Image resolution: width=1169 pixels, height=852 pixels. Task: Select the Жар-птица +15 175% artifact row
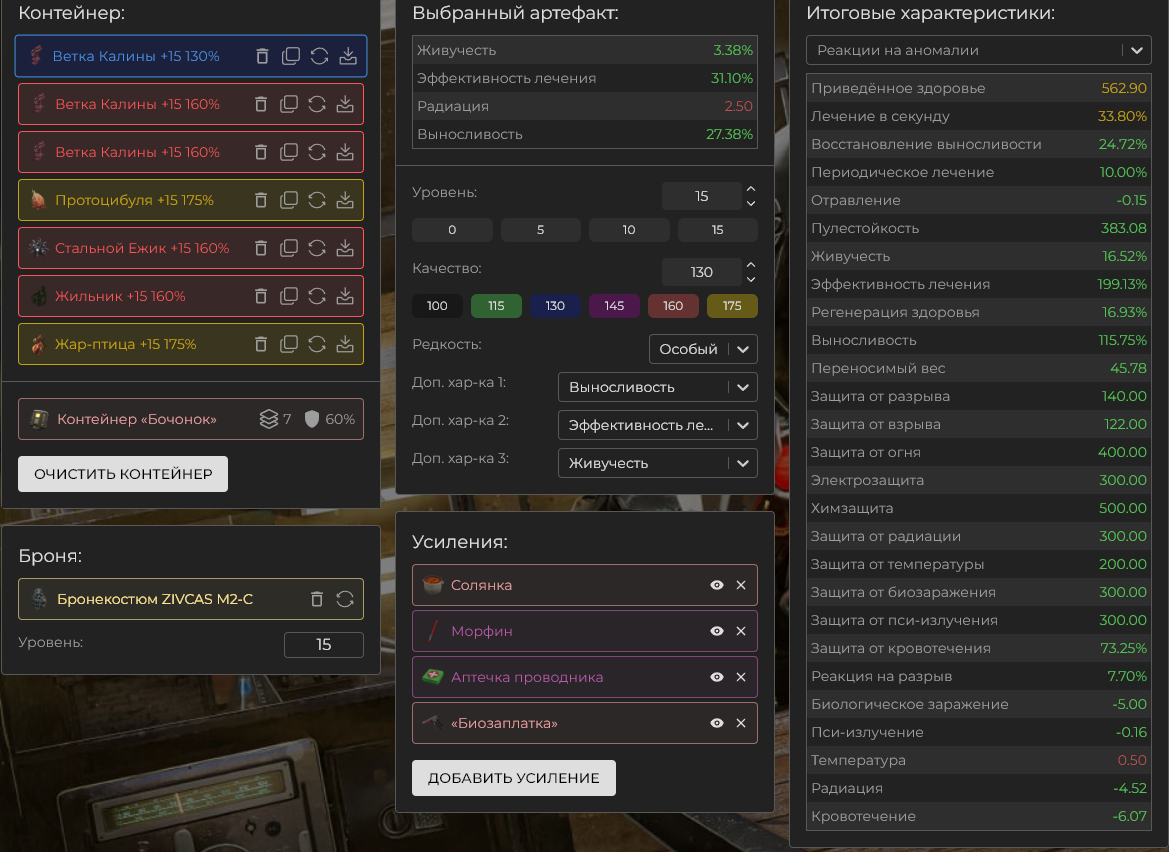[126, 344]
